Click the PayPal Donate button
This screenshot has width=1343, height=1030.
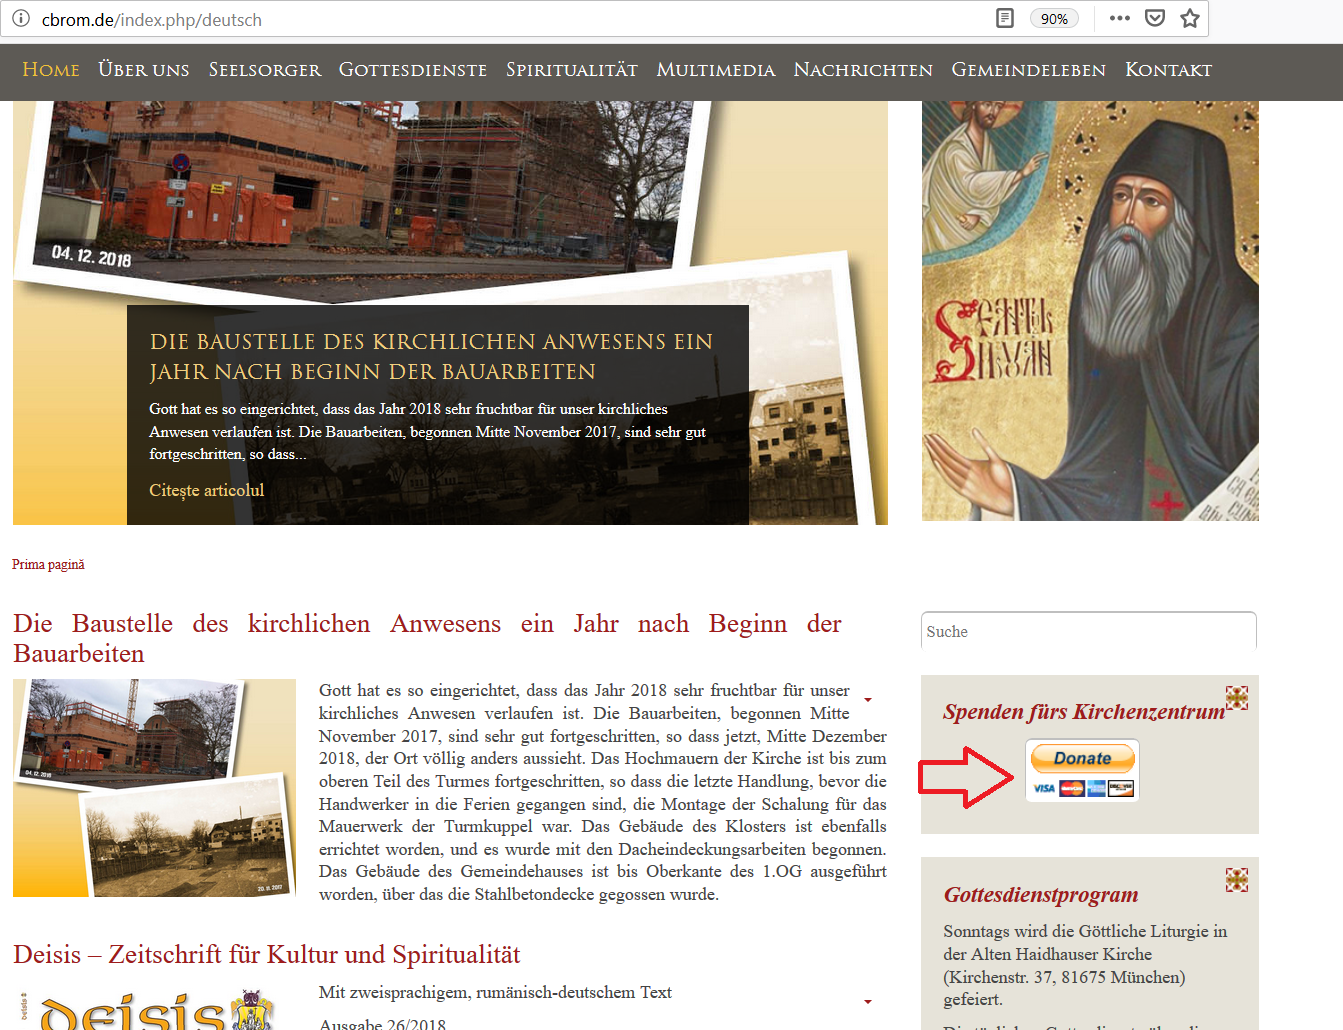tap(1082, 759)
